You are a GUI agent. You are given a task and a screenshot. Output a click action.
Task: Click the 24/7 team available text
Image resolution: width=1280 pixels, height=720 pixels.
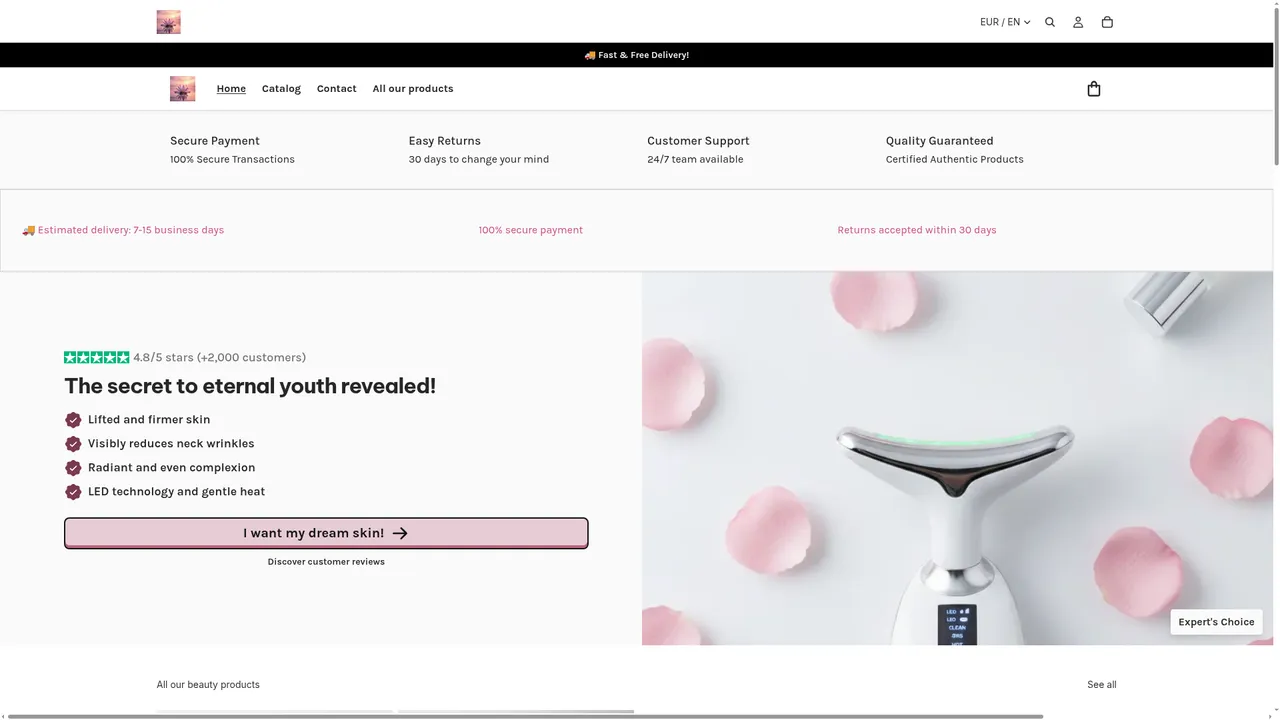click(695, 159)
